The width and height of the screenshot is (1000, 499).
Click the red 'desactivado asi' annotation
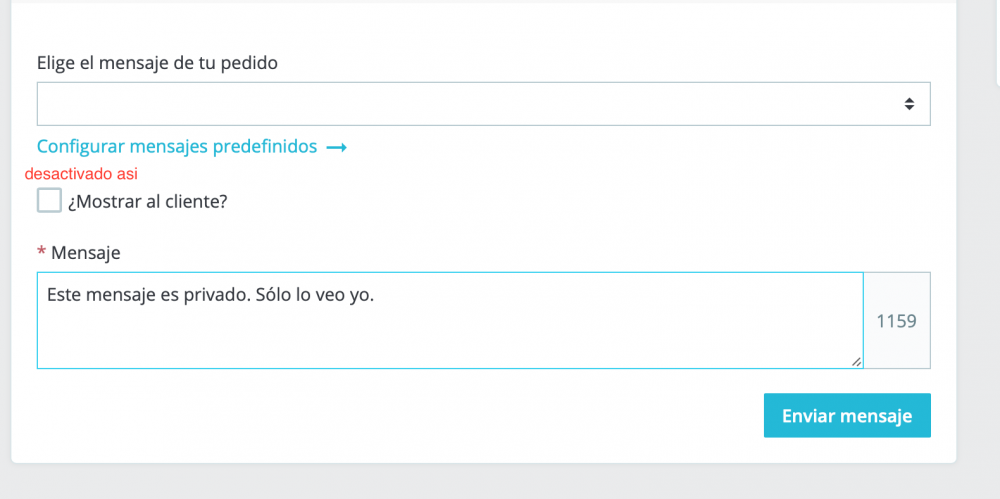[x=81, y=174]
